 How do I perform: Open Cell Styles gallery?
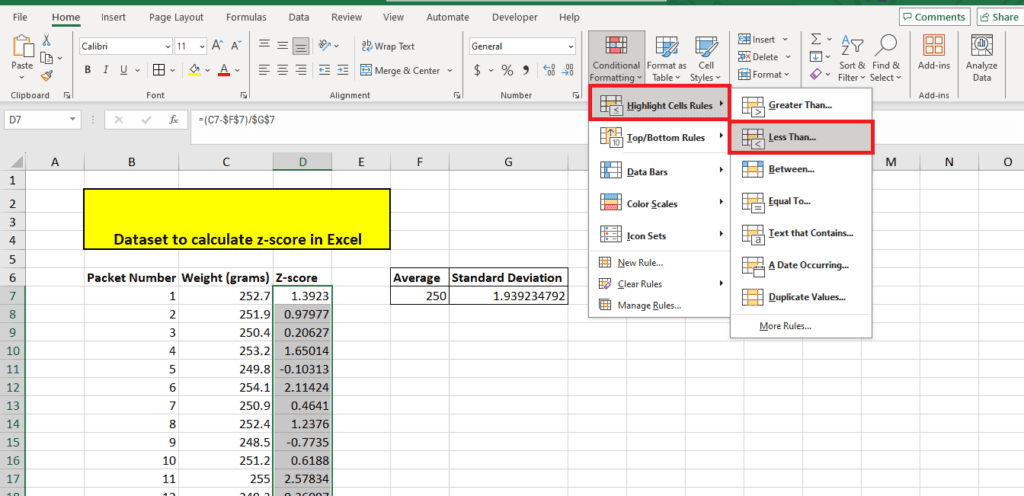(706, 59)
